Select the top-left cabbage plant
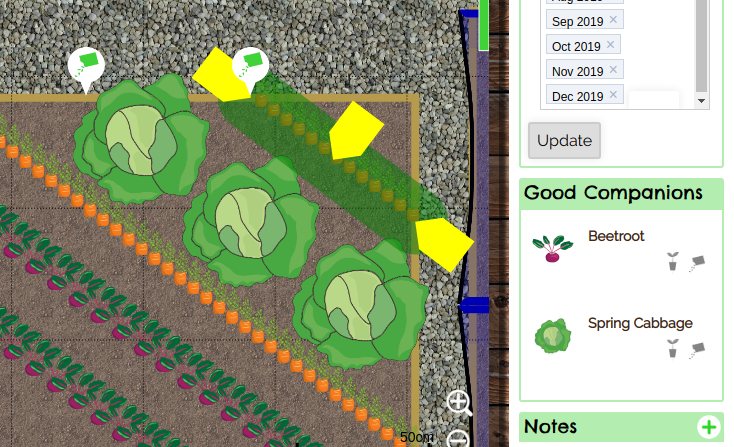Image resolution: width=734 pixels, height=447 pixels. tap(141, 138)
